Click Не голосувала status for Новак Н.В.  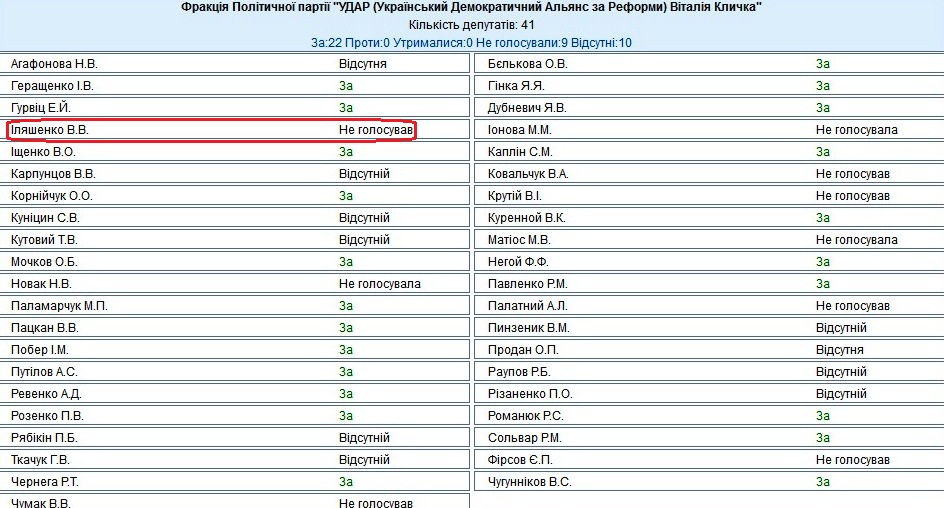click(380, 283)
